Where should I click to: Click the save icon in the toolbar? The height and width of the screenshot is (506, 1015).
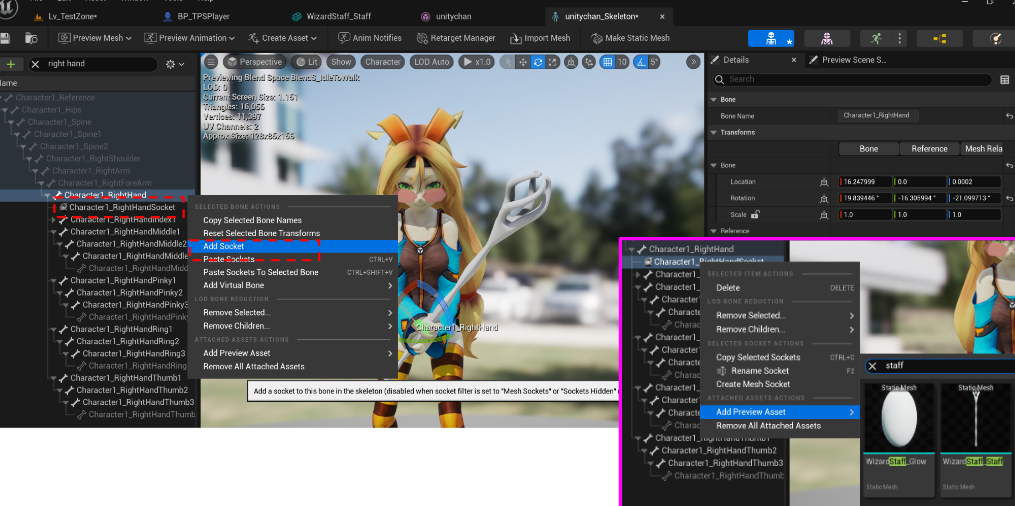click(5, 38)
